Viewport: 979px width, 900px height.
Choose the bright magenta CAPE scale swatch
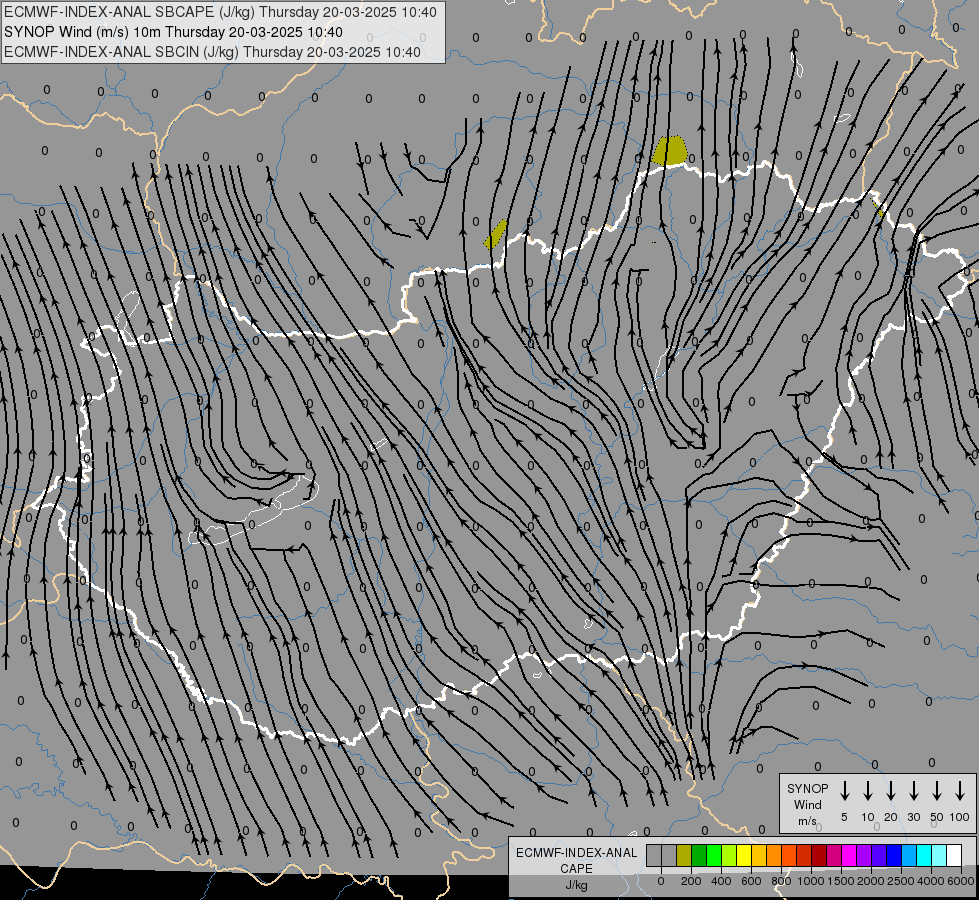(x=850, y=855)
